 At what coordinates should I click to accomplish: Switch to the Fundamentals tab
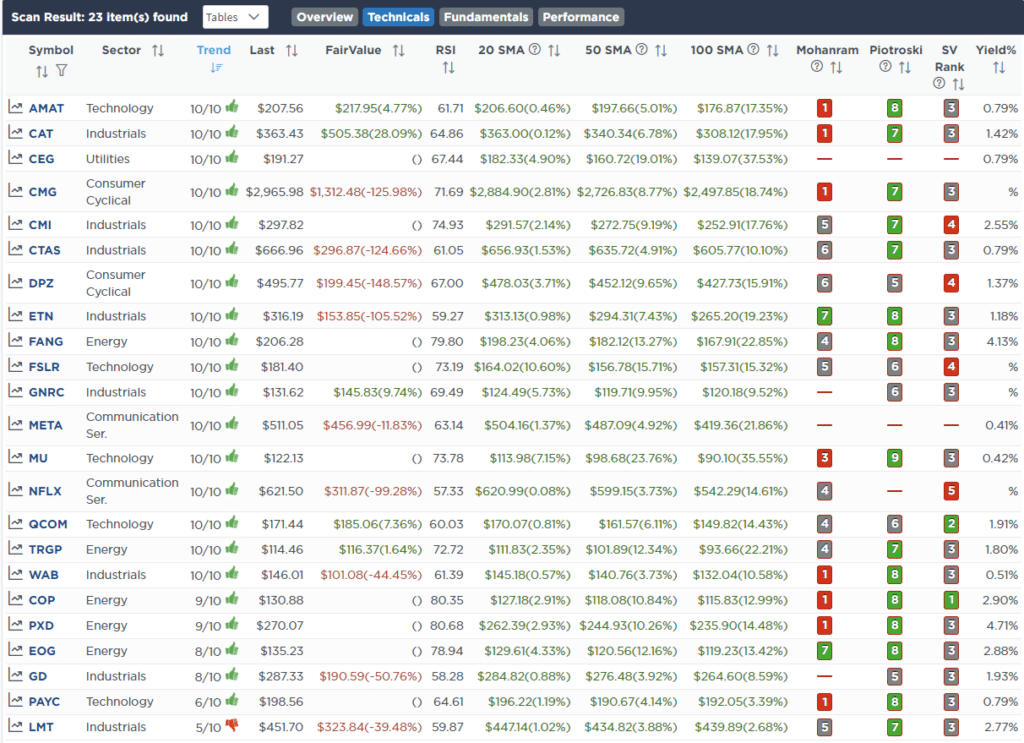(486, 17)
